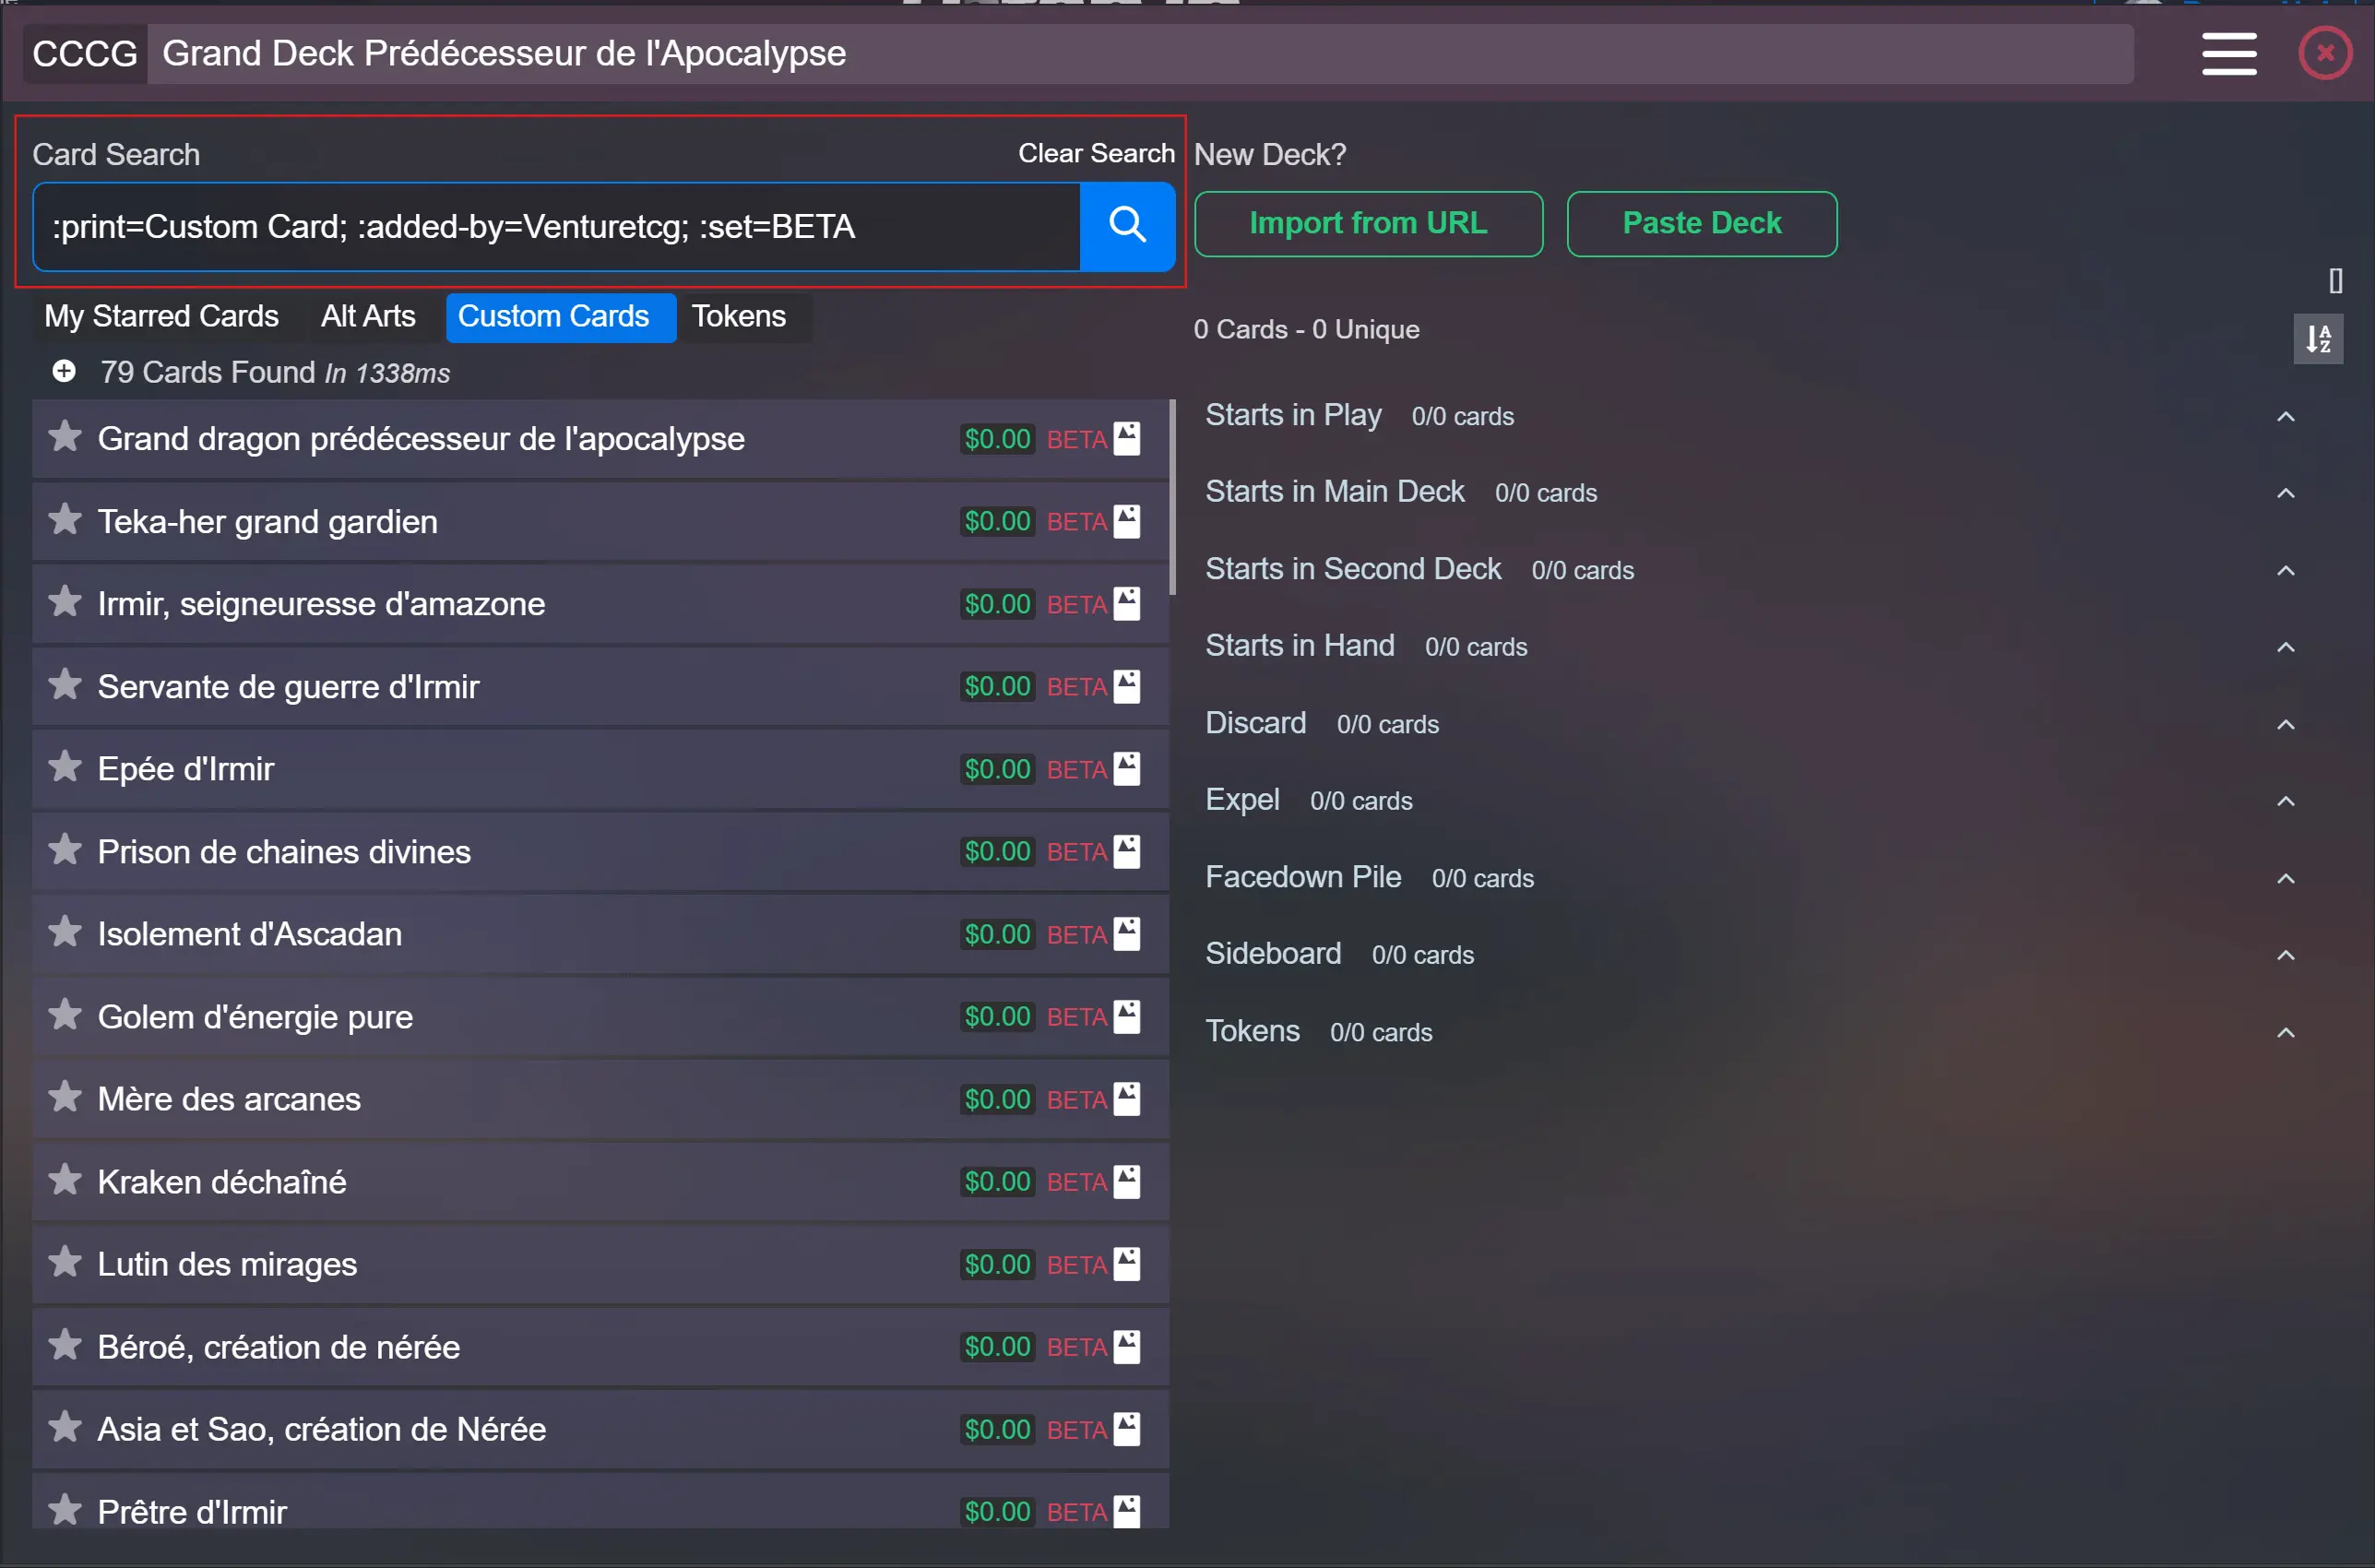Click image icon for Prêtre d'Irmir
Screen dimensions: 2375x1568
click(x=1127, y=1511)
